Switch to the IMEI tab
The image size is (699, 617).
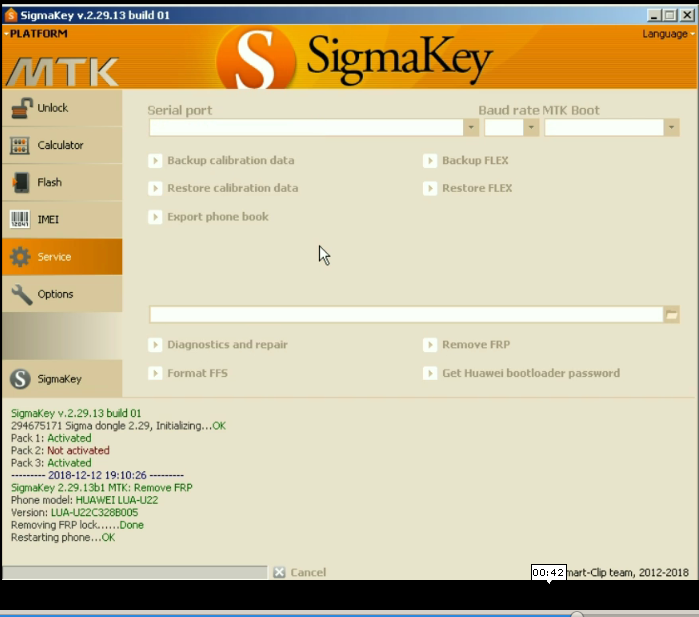(x=62, y=219)
